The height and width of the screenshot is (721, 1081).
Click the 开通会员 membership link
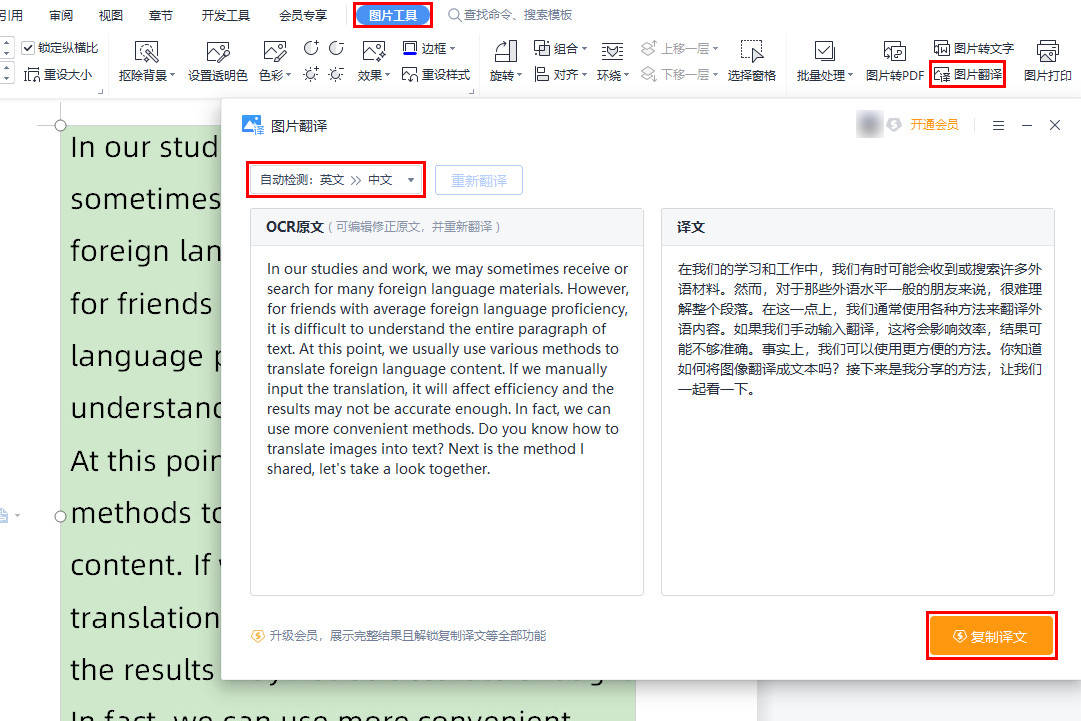click(x=934, y=125)
